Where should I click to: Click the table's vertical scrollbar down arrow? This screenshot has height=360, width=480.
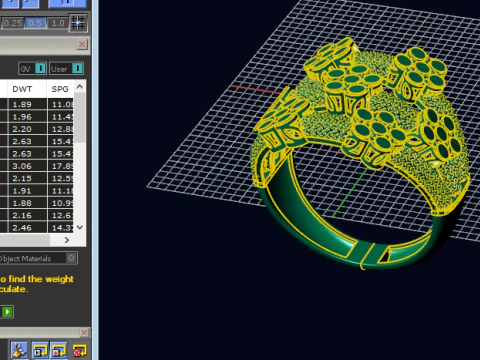click(80, 227)
